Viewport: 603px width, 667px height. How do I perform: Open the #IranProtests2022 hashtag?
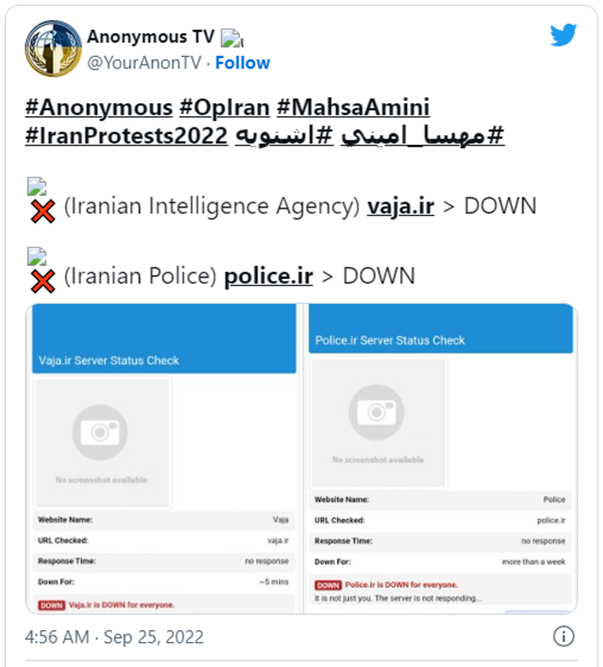click(x=126, y=136)
